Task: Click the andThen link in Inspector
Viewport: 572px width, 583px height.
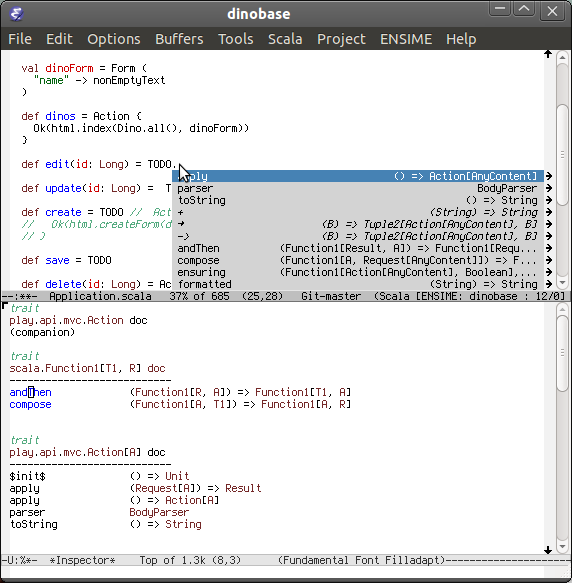Action: [30, 392]
